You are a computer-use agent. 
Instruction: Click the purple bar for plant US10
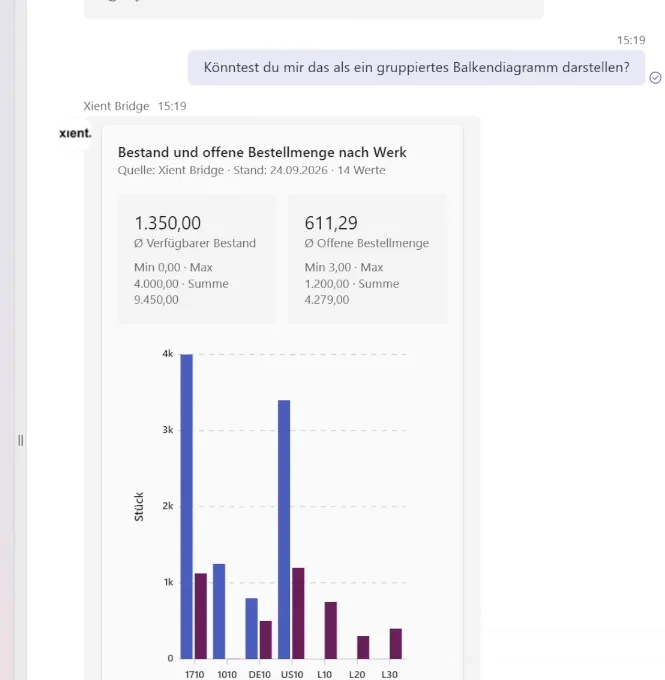pos(298,613)
